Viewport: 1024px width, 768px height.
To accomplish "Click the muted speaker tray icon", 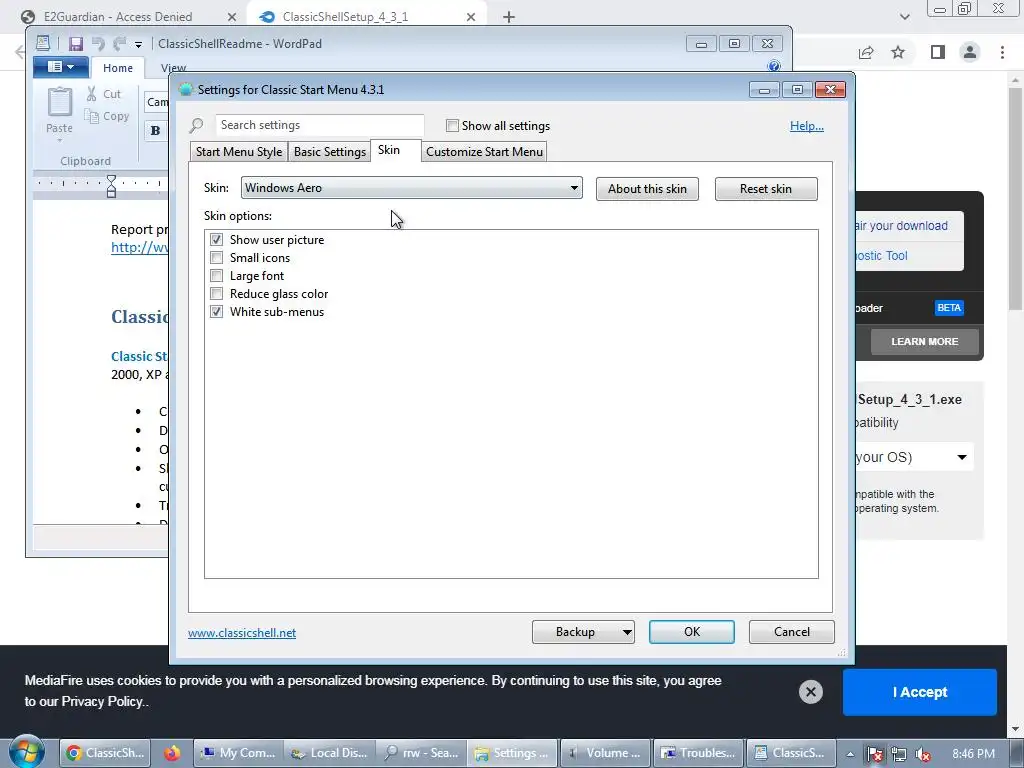I will coord(923,754).
